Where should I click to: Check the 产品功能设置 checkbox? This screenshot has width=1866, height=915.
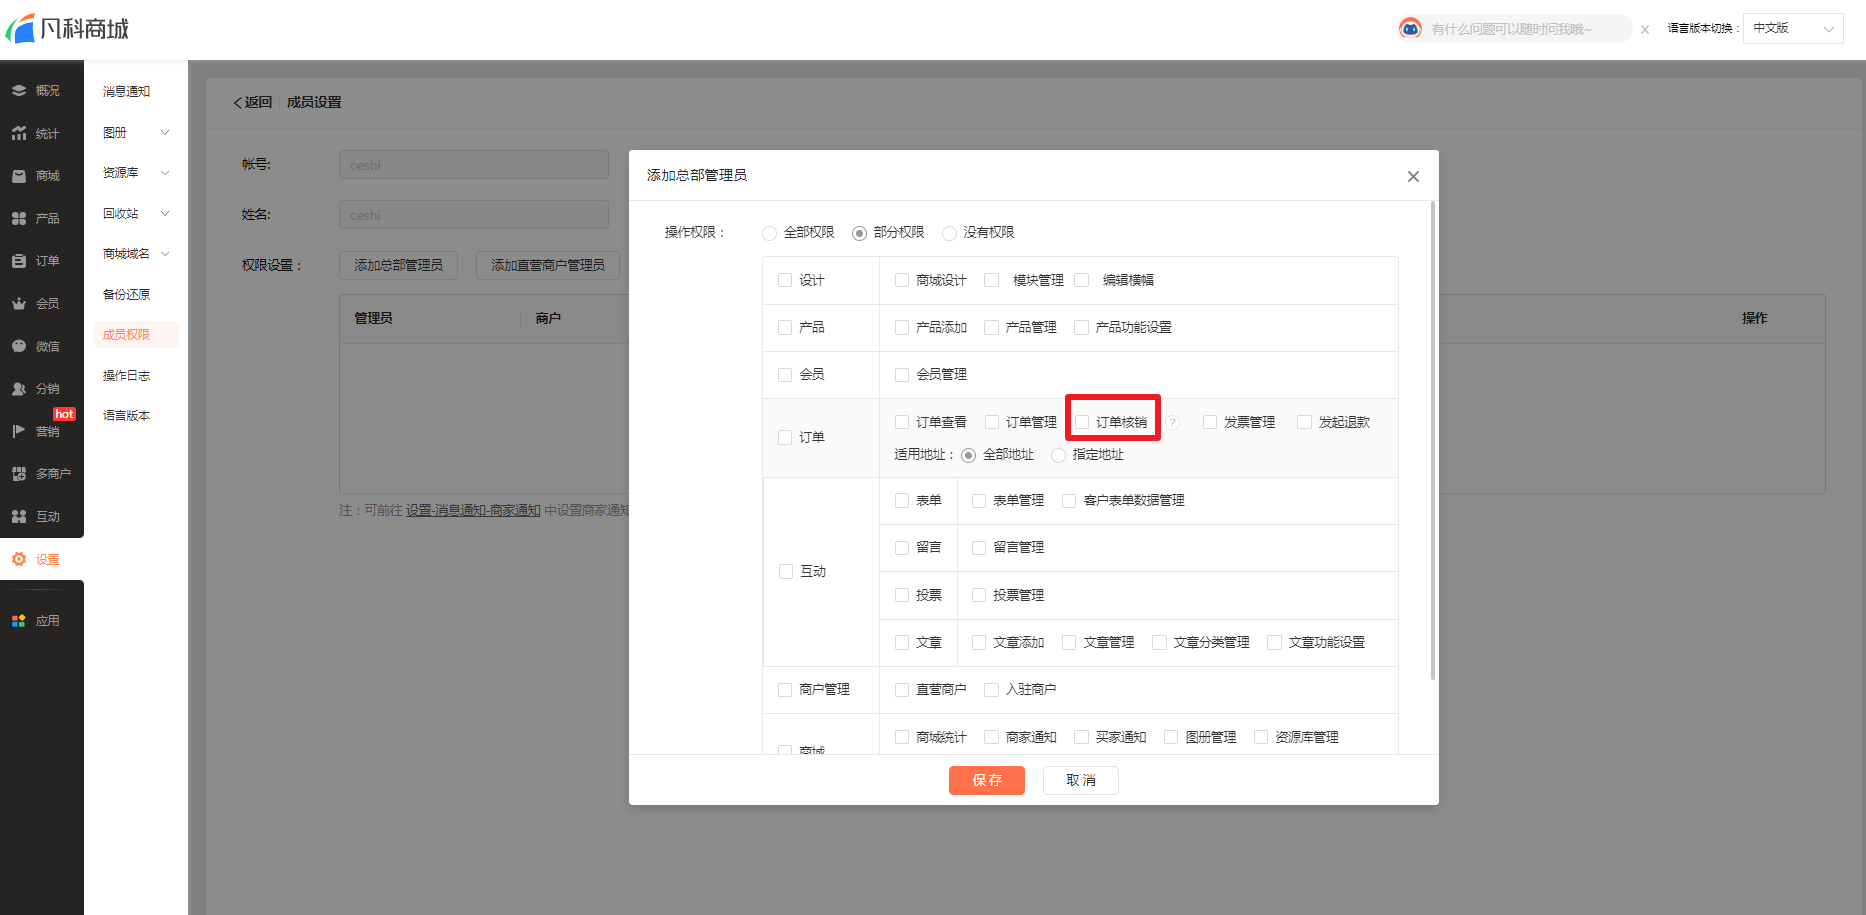point(1081,328)
